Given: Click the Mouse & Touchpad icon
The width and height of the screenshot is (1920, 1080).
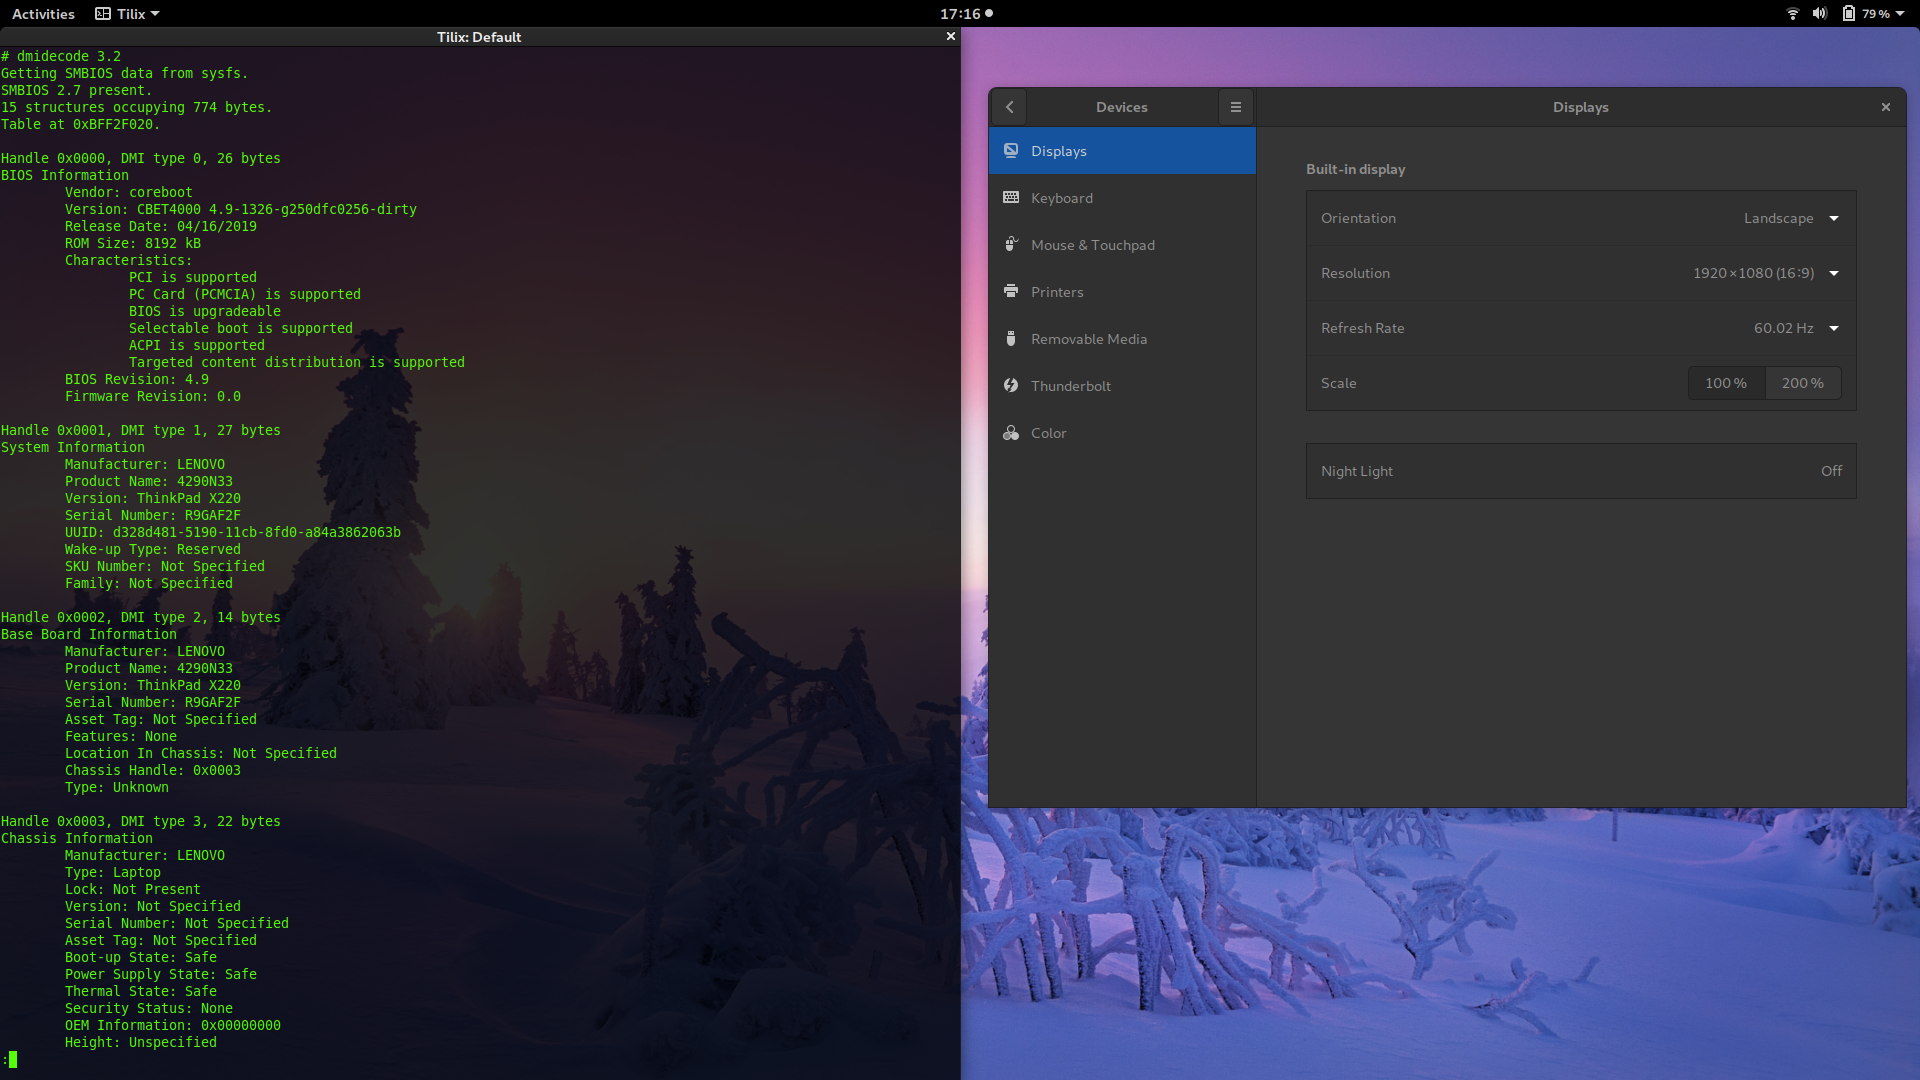Looking at the screenshot, I should pos(1011,245).
